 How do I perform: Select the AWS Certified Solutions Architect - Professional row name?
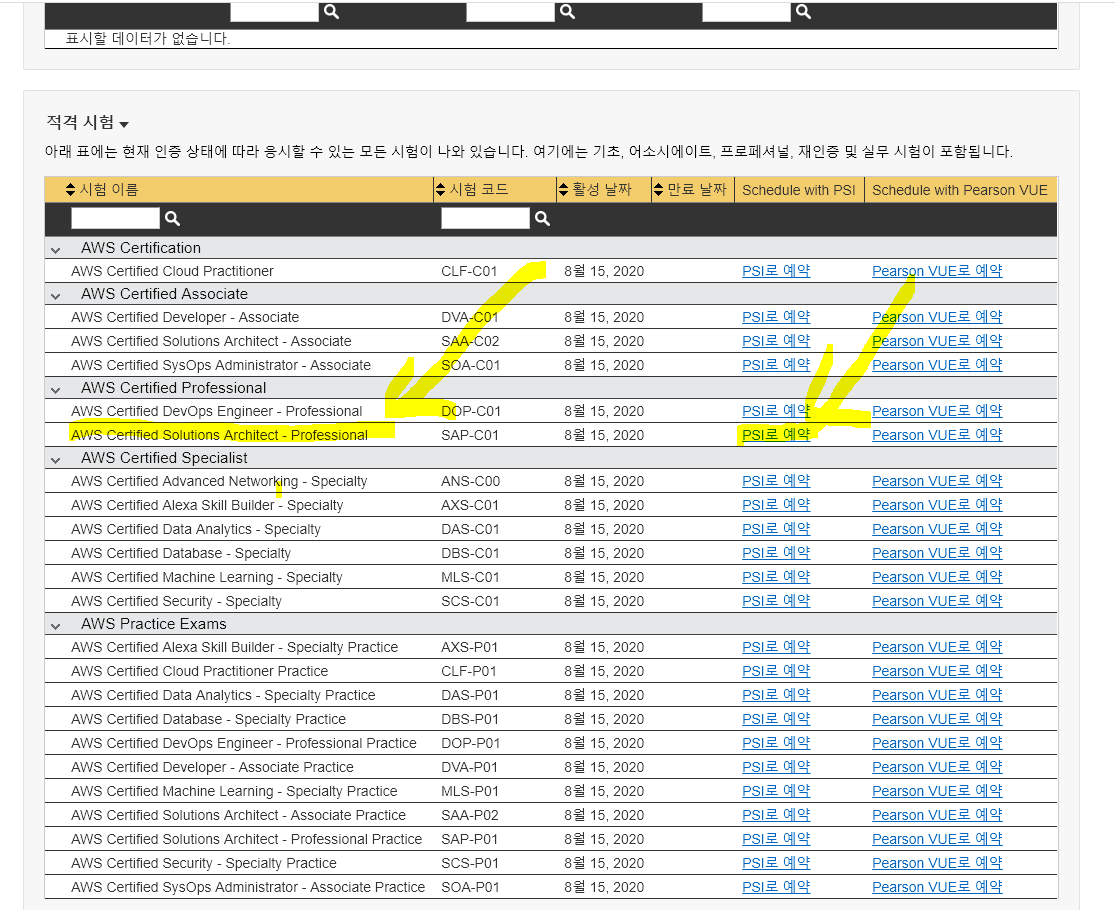220,435
